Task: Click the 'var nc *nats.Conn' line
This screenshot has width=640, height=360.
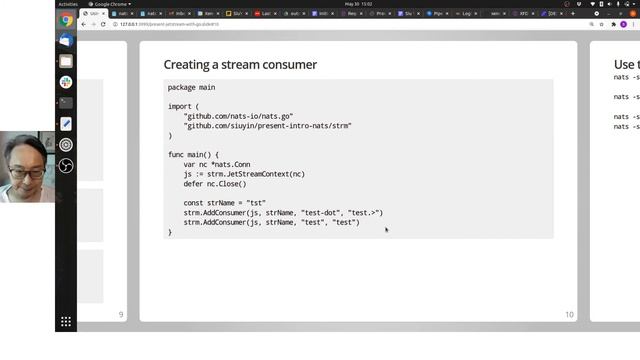Action: 217,164
